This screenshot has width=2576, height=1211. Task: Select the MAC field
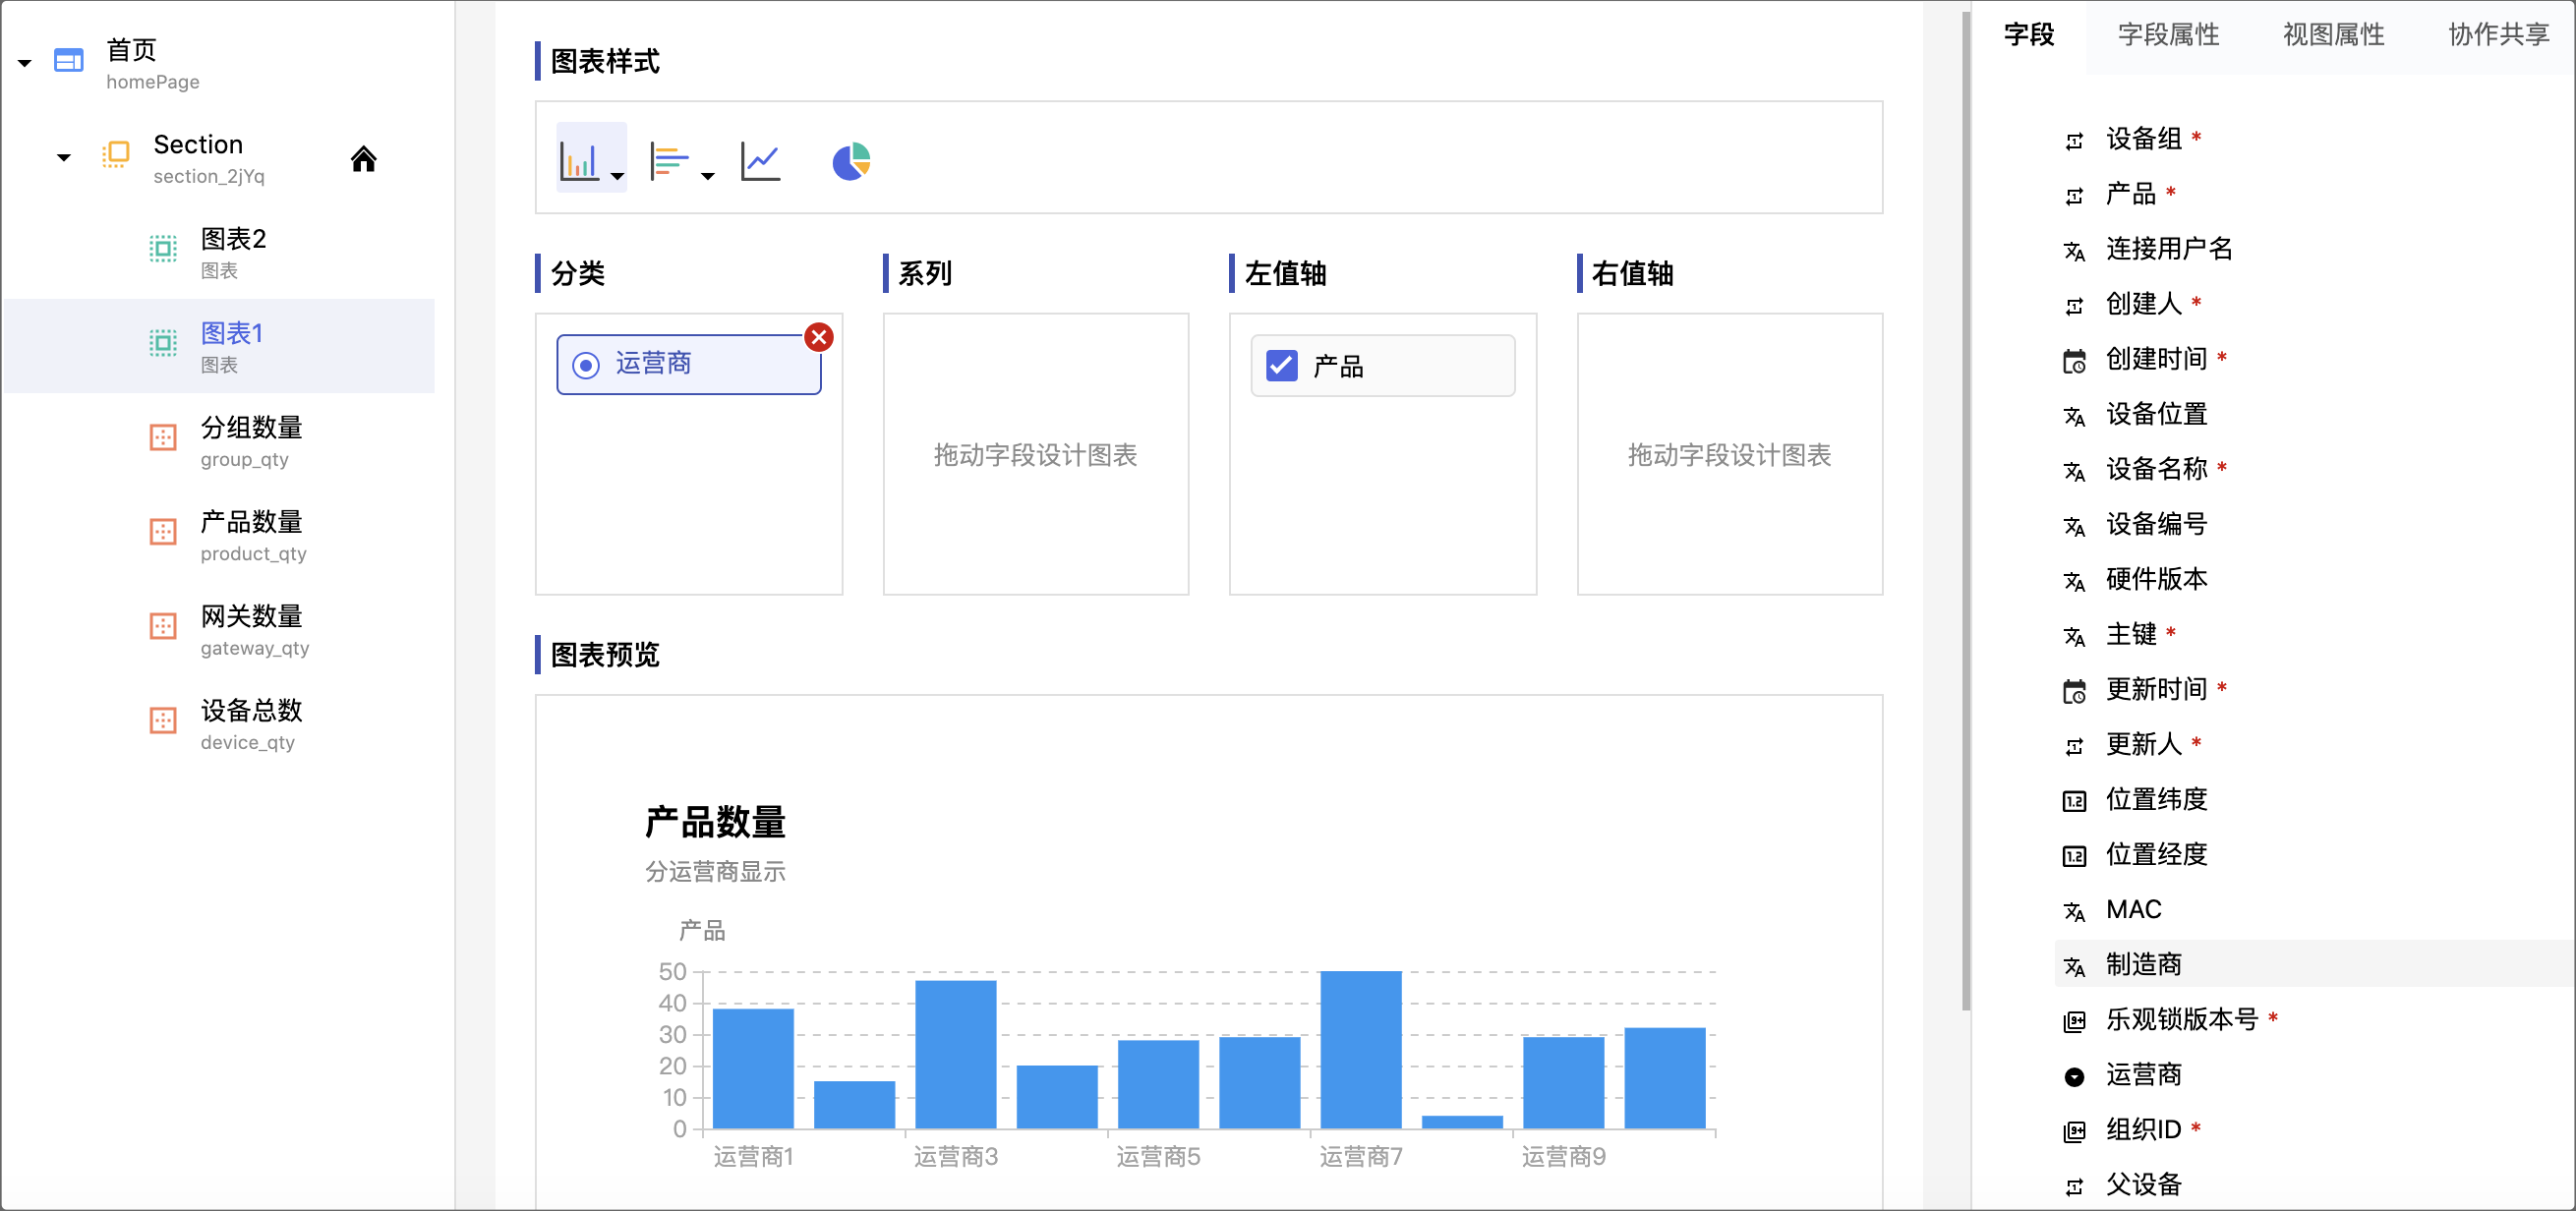tap(2133, 909)
